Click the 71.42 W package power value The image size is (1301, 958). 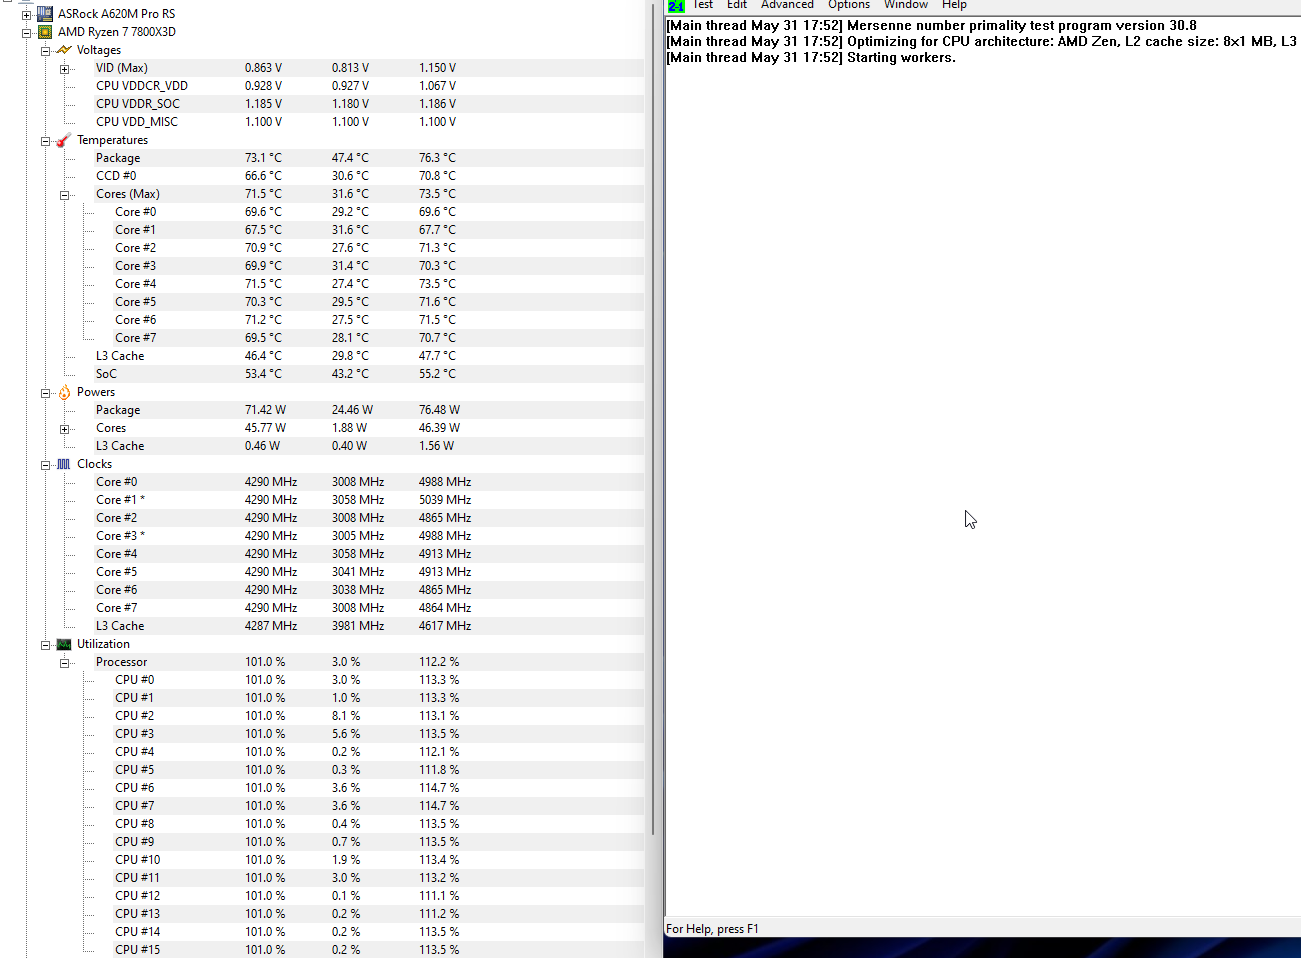point(265,410)
